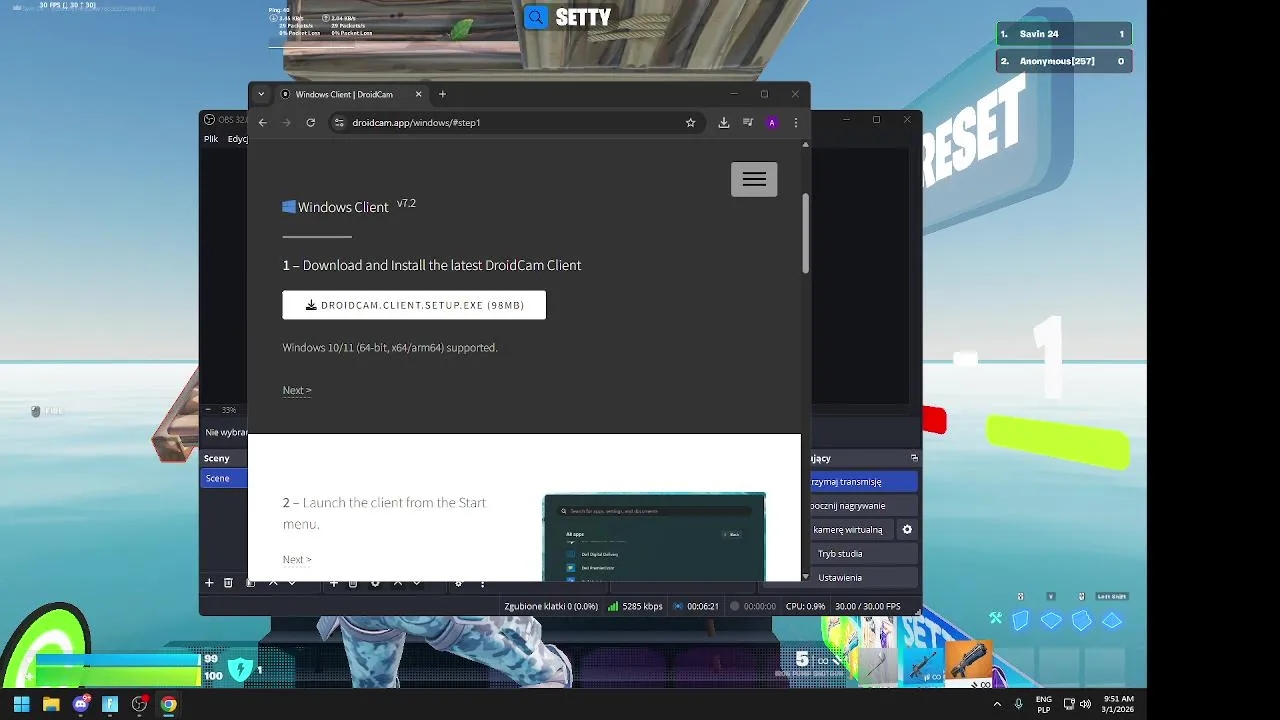1280x720 pixels.
Task: Add a scene in OBS
Action: pos(209,582)
